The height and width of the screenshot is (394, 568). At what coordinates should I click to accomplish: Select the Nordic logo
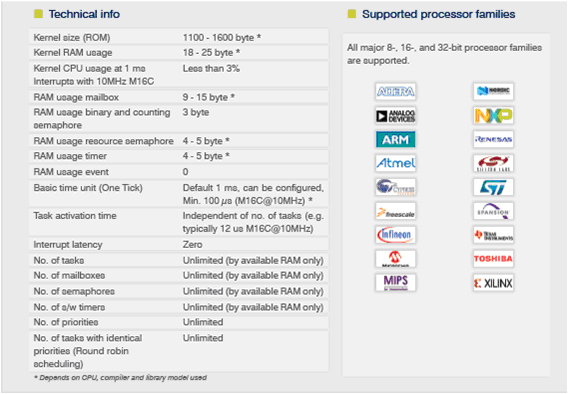point(493,91)
